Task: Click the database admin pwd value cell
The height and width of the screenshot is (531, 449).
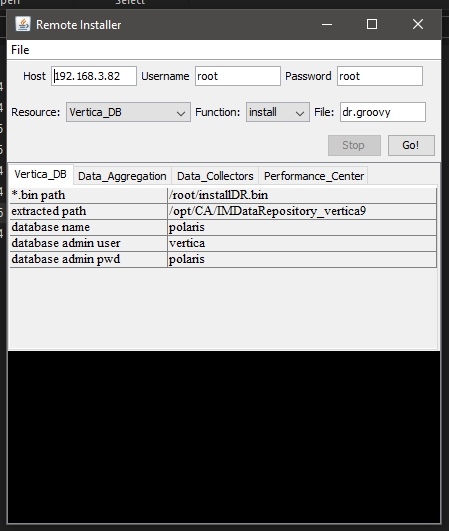Action: (x=302, y=259)
